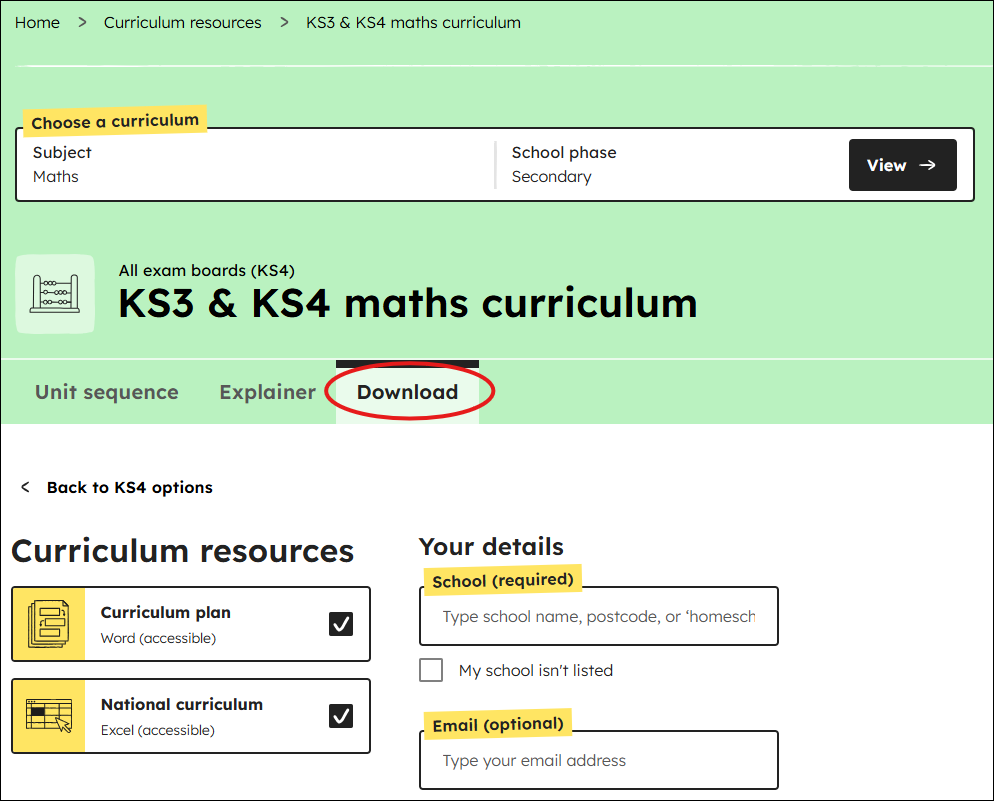Navigate to Curriculum resources via breadcrumb
994x801 pixels.
(182, 22)
